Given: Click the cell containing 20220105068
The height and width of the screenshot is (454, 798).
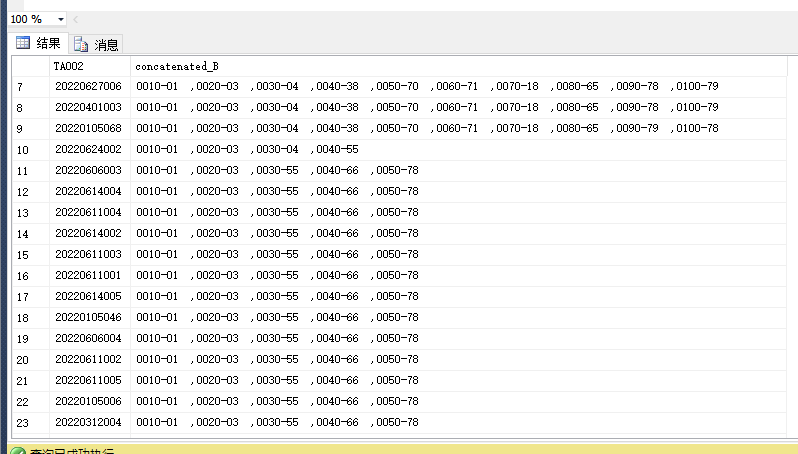Looking at the screenshot, I should click(x=88, y=128).
